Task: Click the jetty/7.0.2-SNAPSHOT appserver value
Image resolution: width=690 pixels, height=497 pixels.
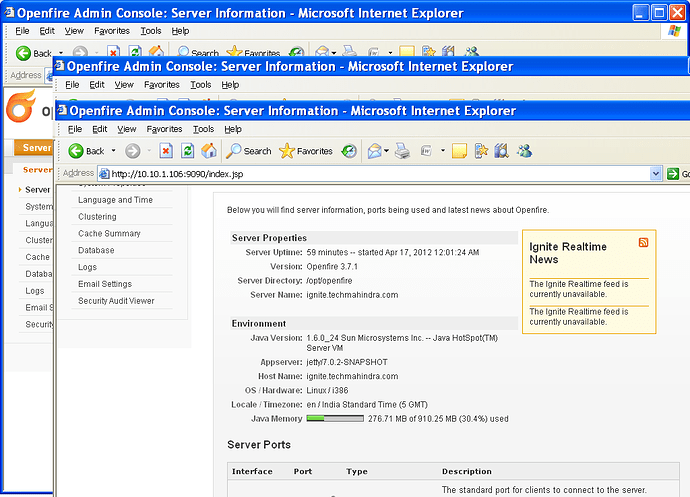Action: pyautogui.click(x=347, y=362)
